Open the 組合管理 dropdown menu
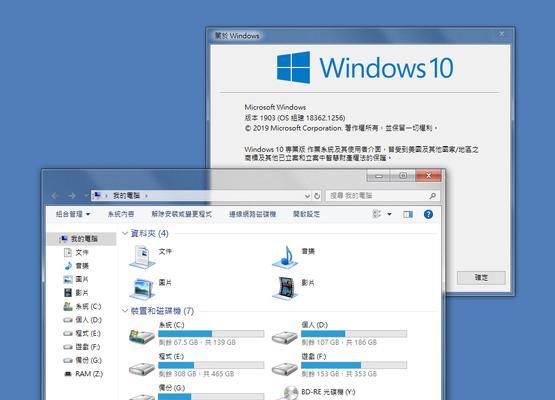555x400 pixels. (x=73, y=214)
